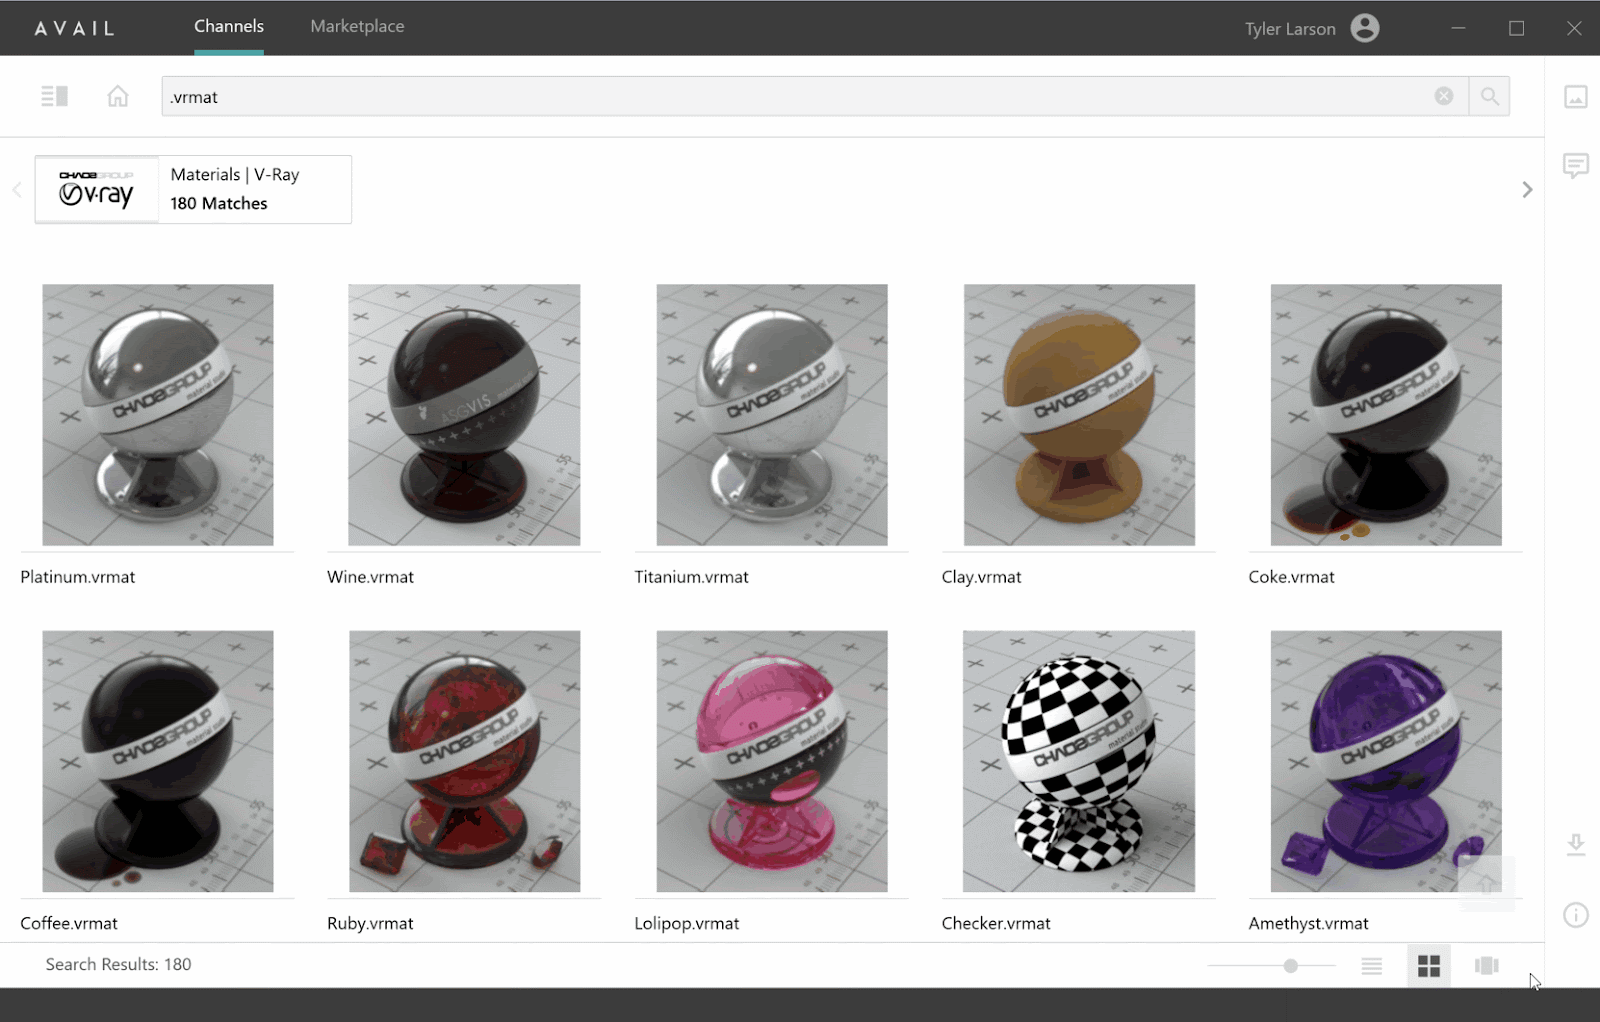
Task: Select the Wine.vrmat thumbnail
Action: (464, 415)
